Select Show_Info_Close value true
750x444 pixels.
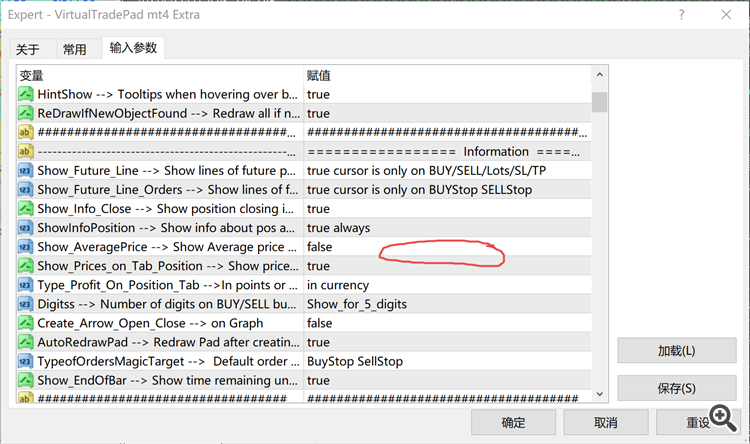tap(318, 209)
